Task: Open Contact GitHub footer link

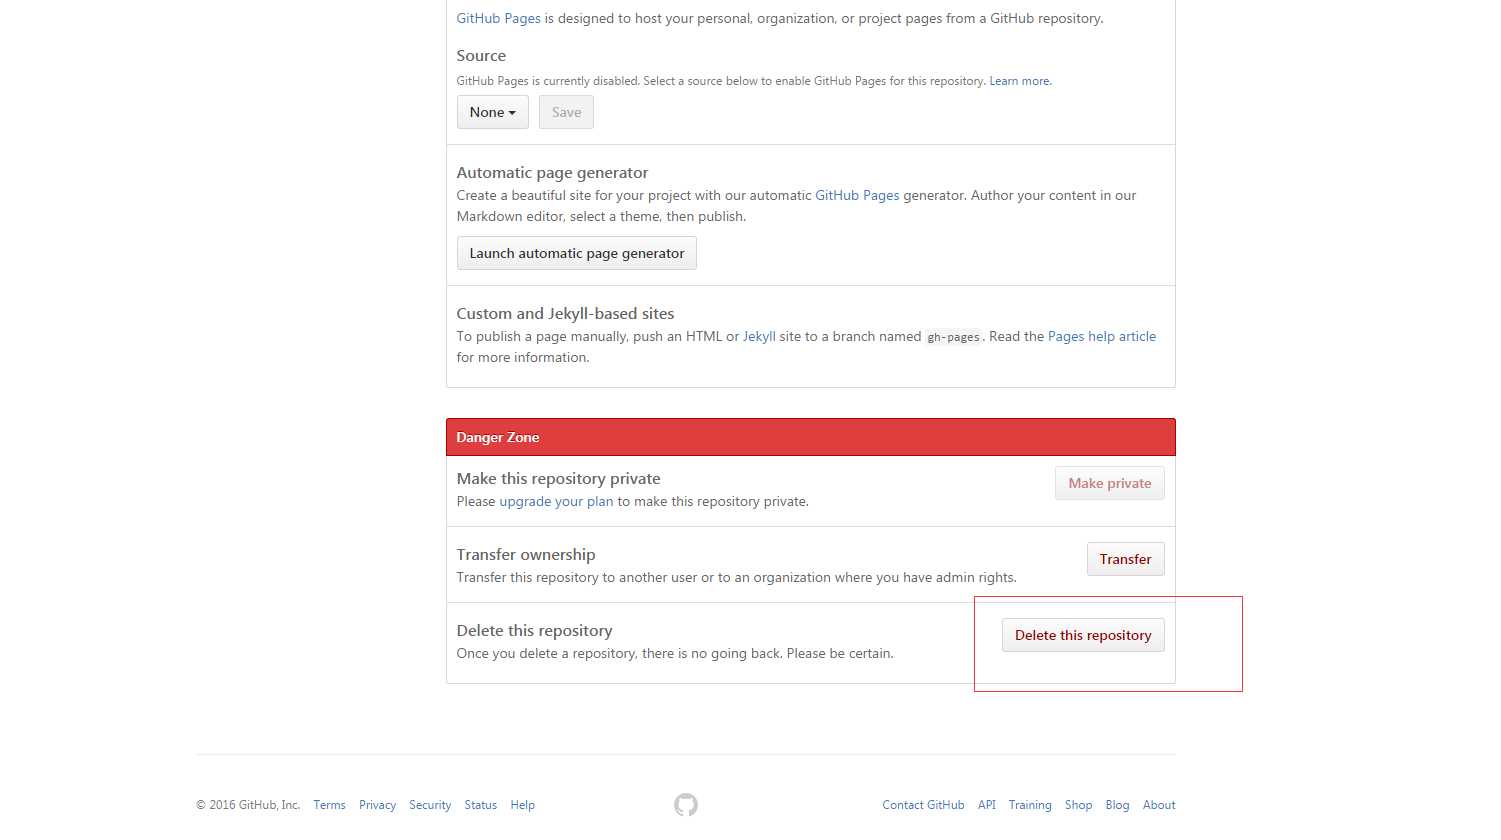Action: point(923,805)
